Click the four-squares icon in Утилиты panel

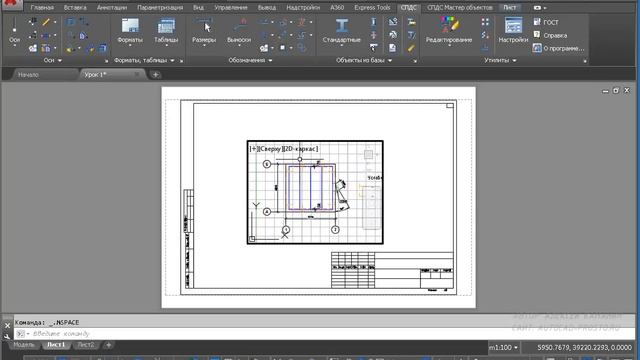coord(485,22)
